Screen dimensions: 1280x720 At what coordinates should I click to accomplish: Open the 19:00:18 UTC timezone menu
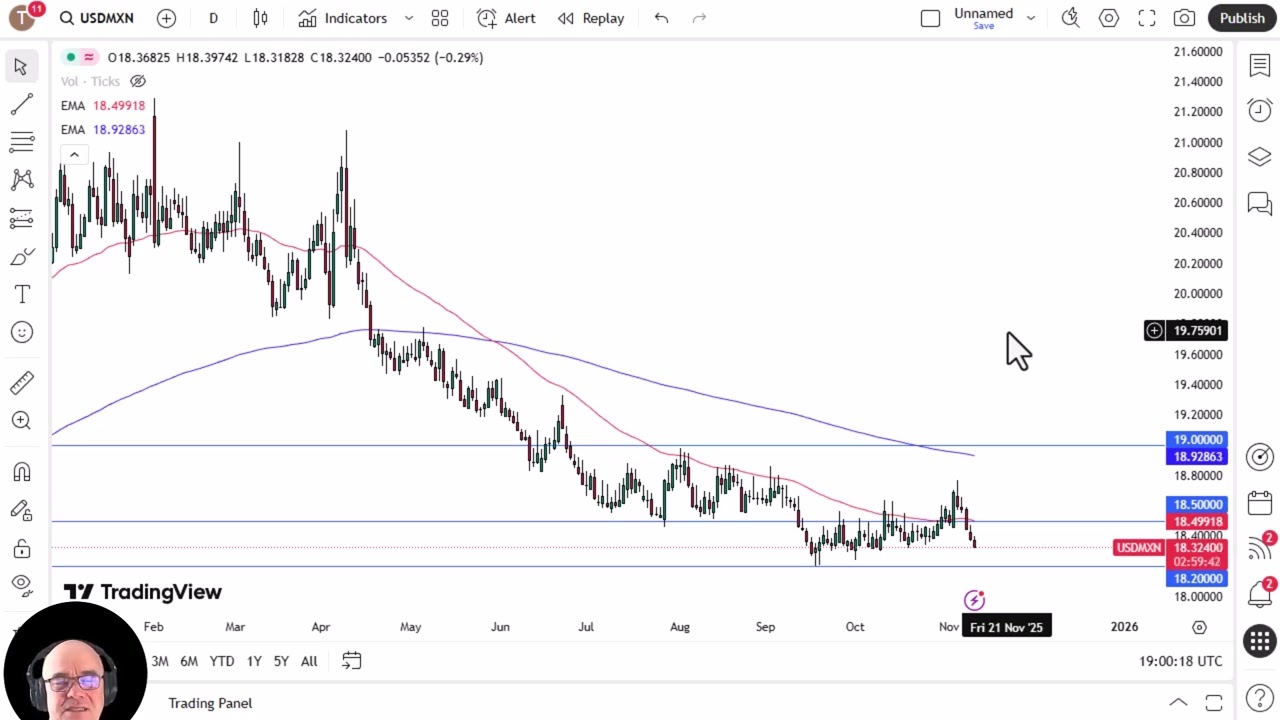pos(1180,661)
